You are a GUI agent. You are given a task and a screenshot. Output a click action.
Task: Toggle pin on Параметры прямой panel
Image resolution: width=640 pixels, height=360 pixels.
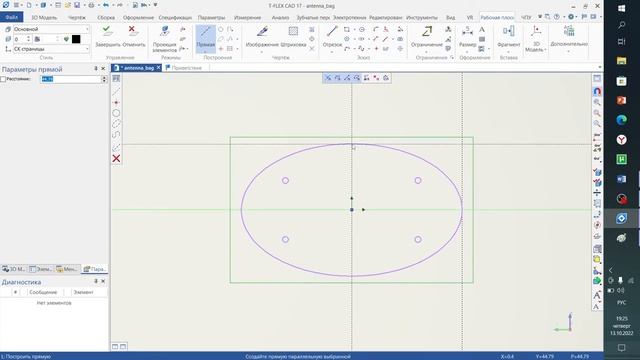[x=96, y=69]
